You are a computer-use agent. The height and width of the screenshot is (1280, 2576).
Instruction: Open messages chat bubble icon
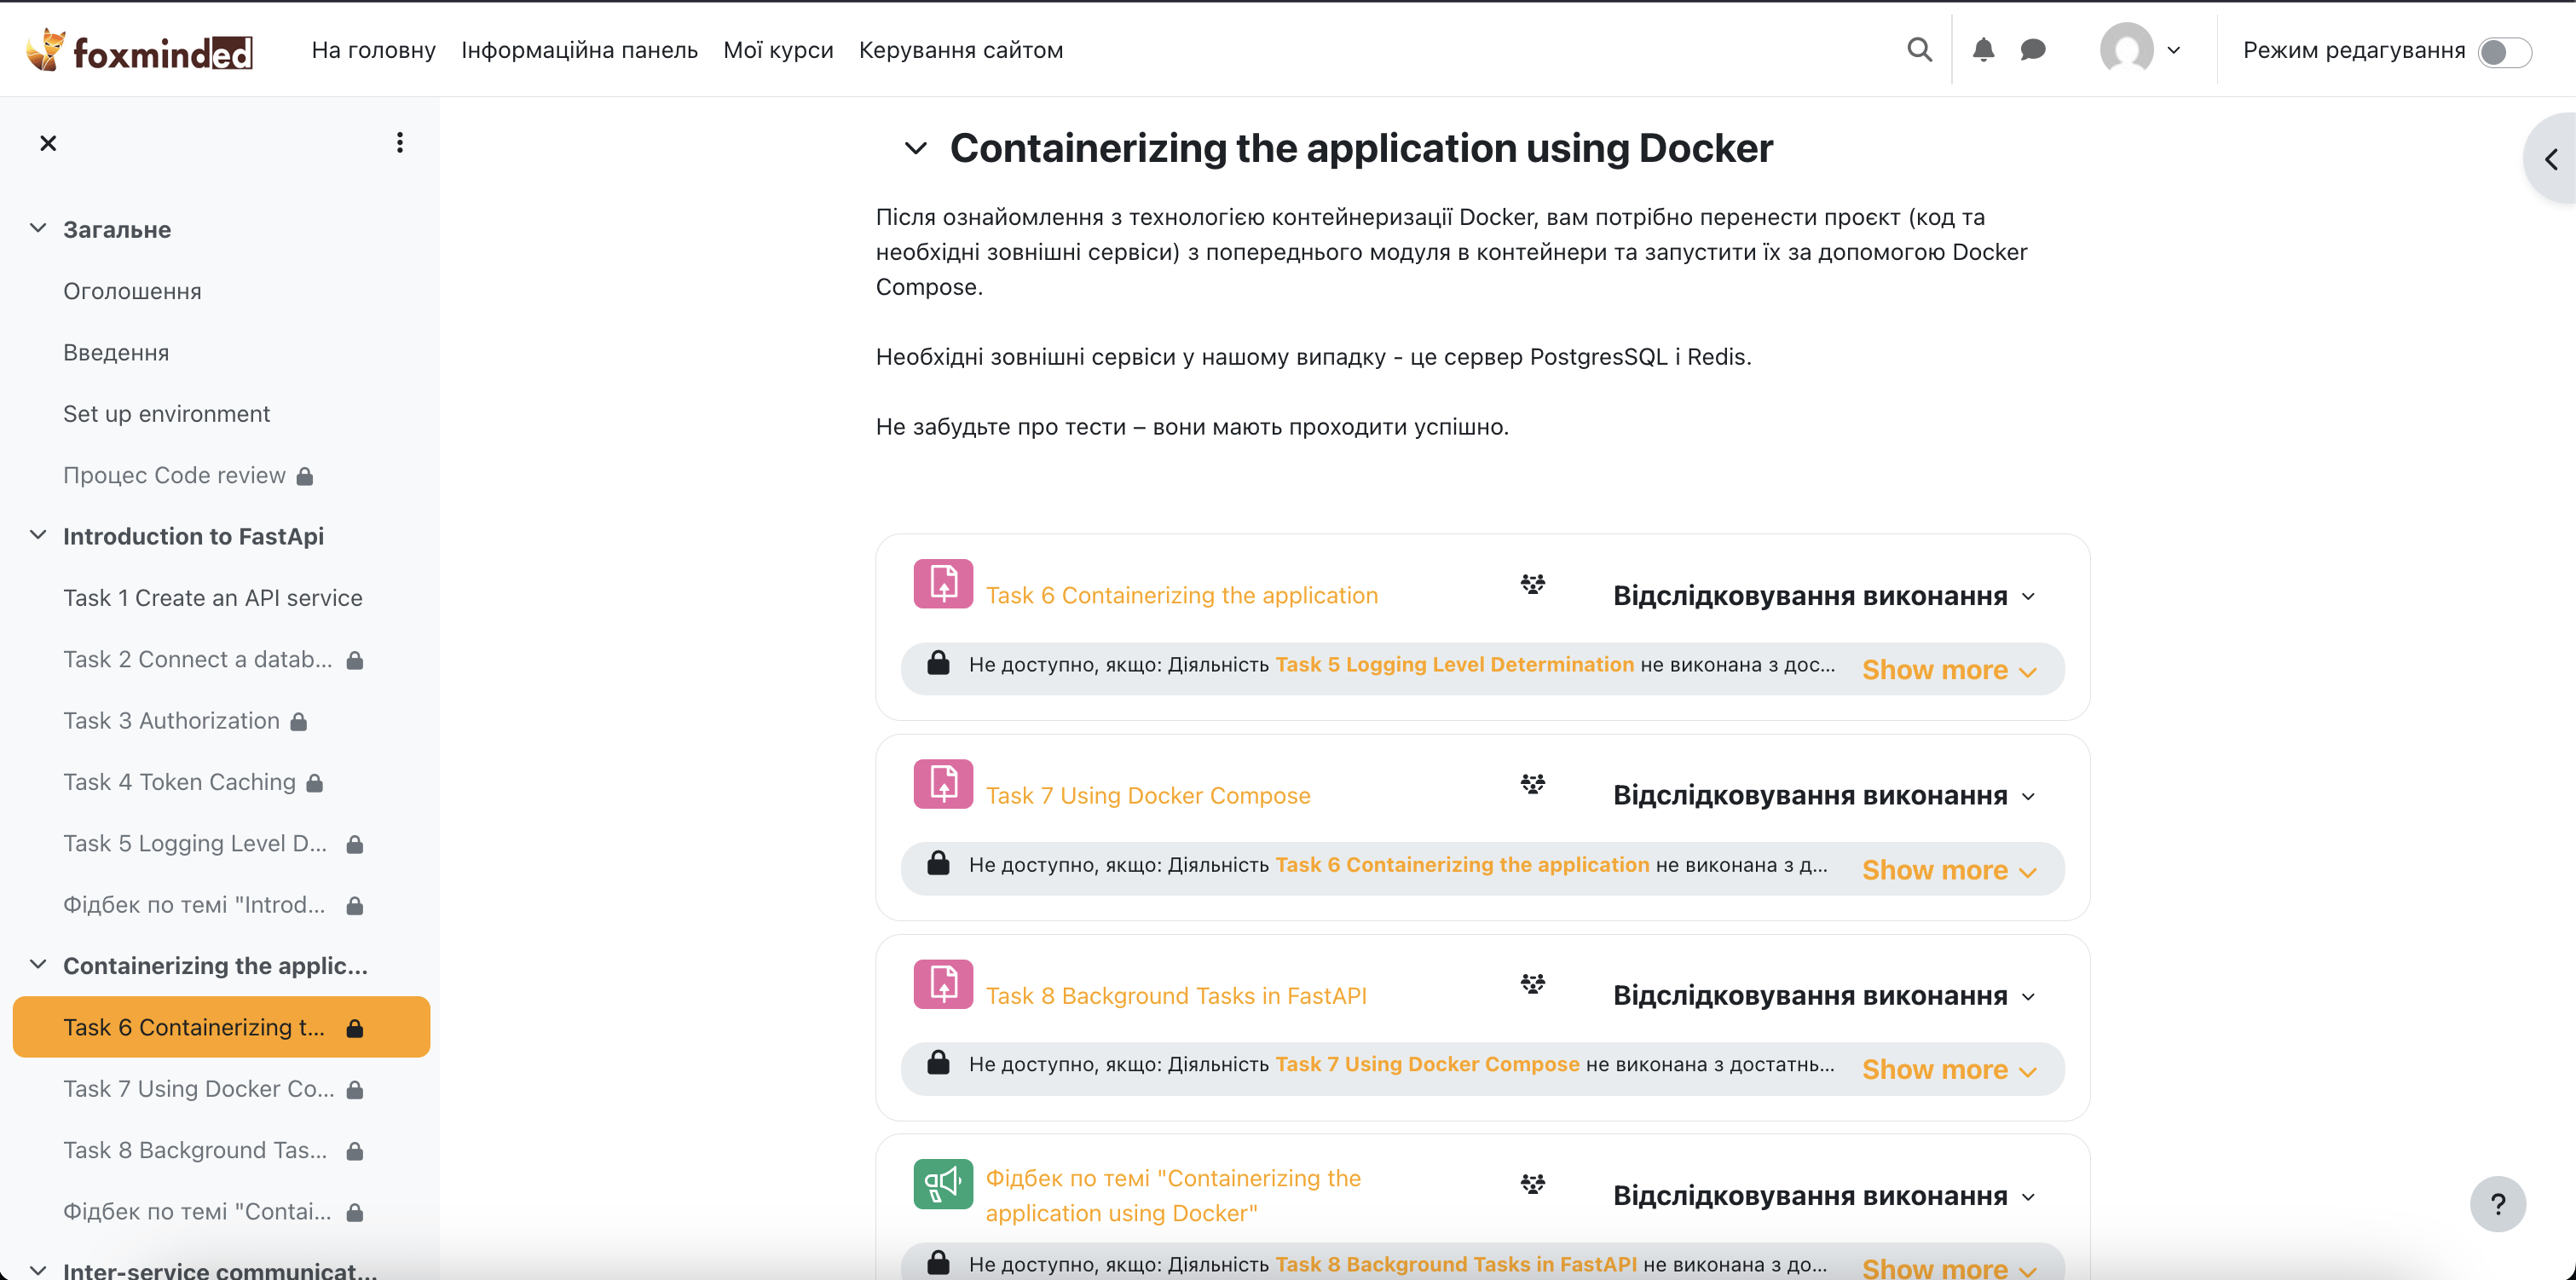click(2032, 49)
